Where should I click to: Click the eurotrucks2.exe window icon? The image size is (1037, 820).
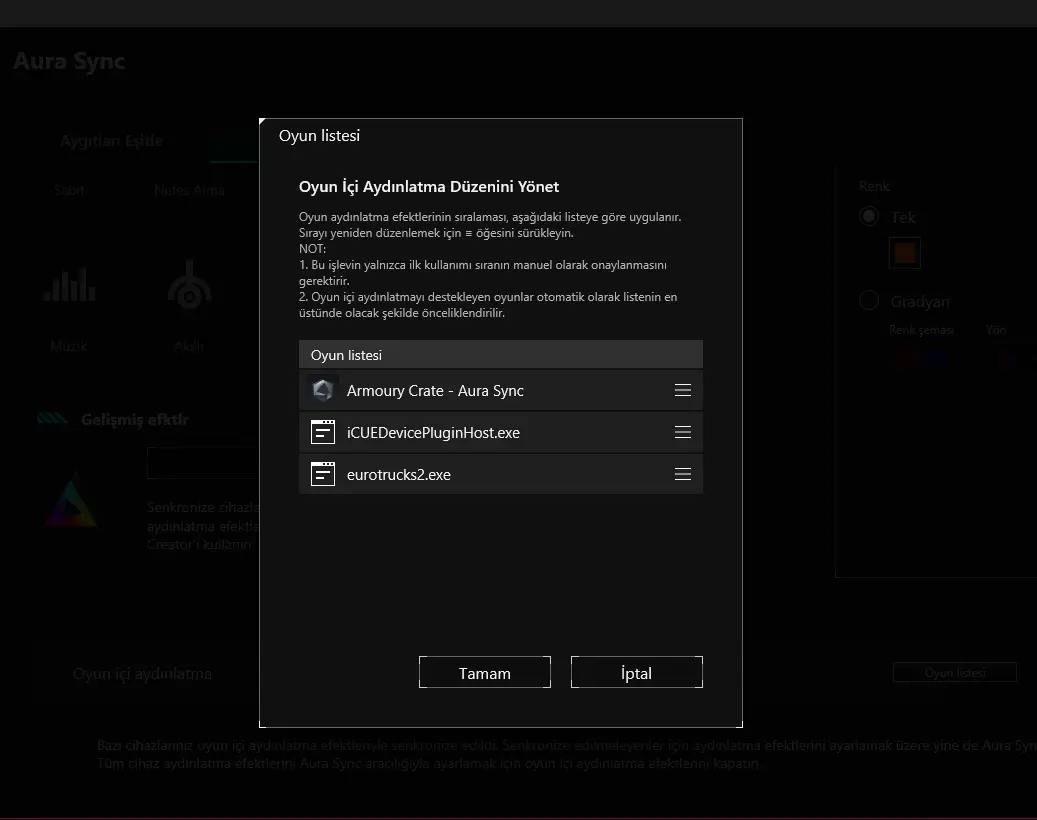(323, 474)
